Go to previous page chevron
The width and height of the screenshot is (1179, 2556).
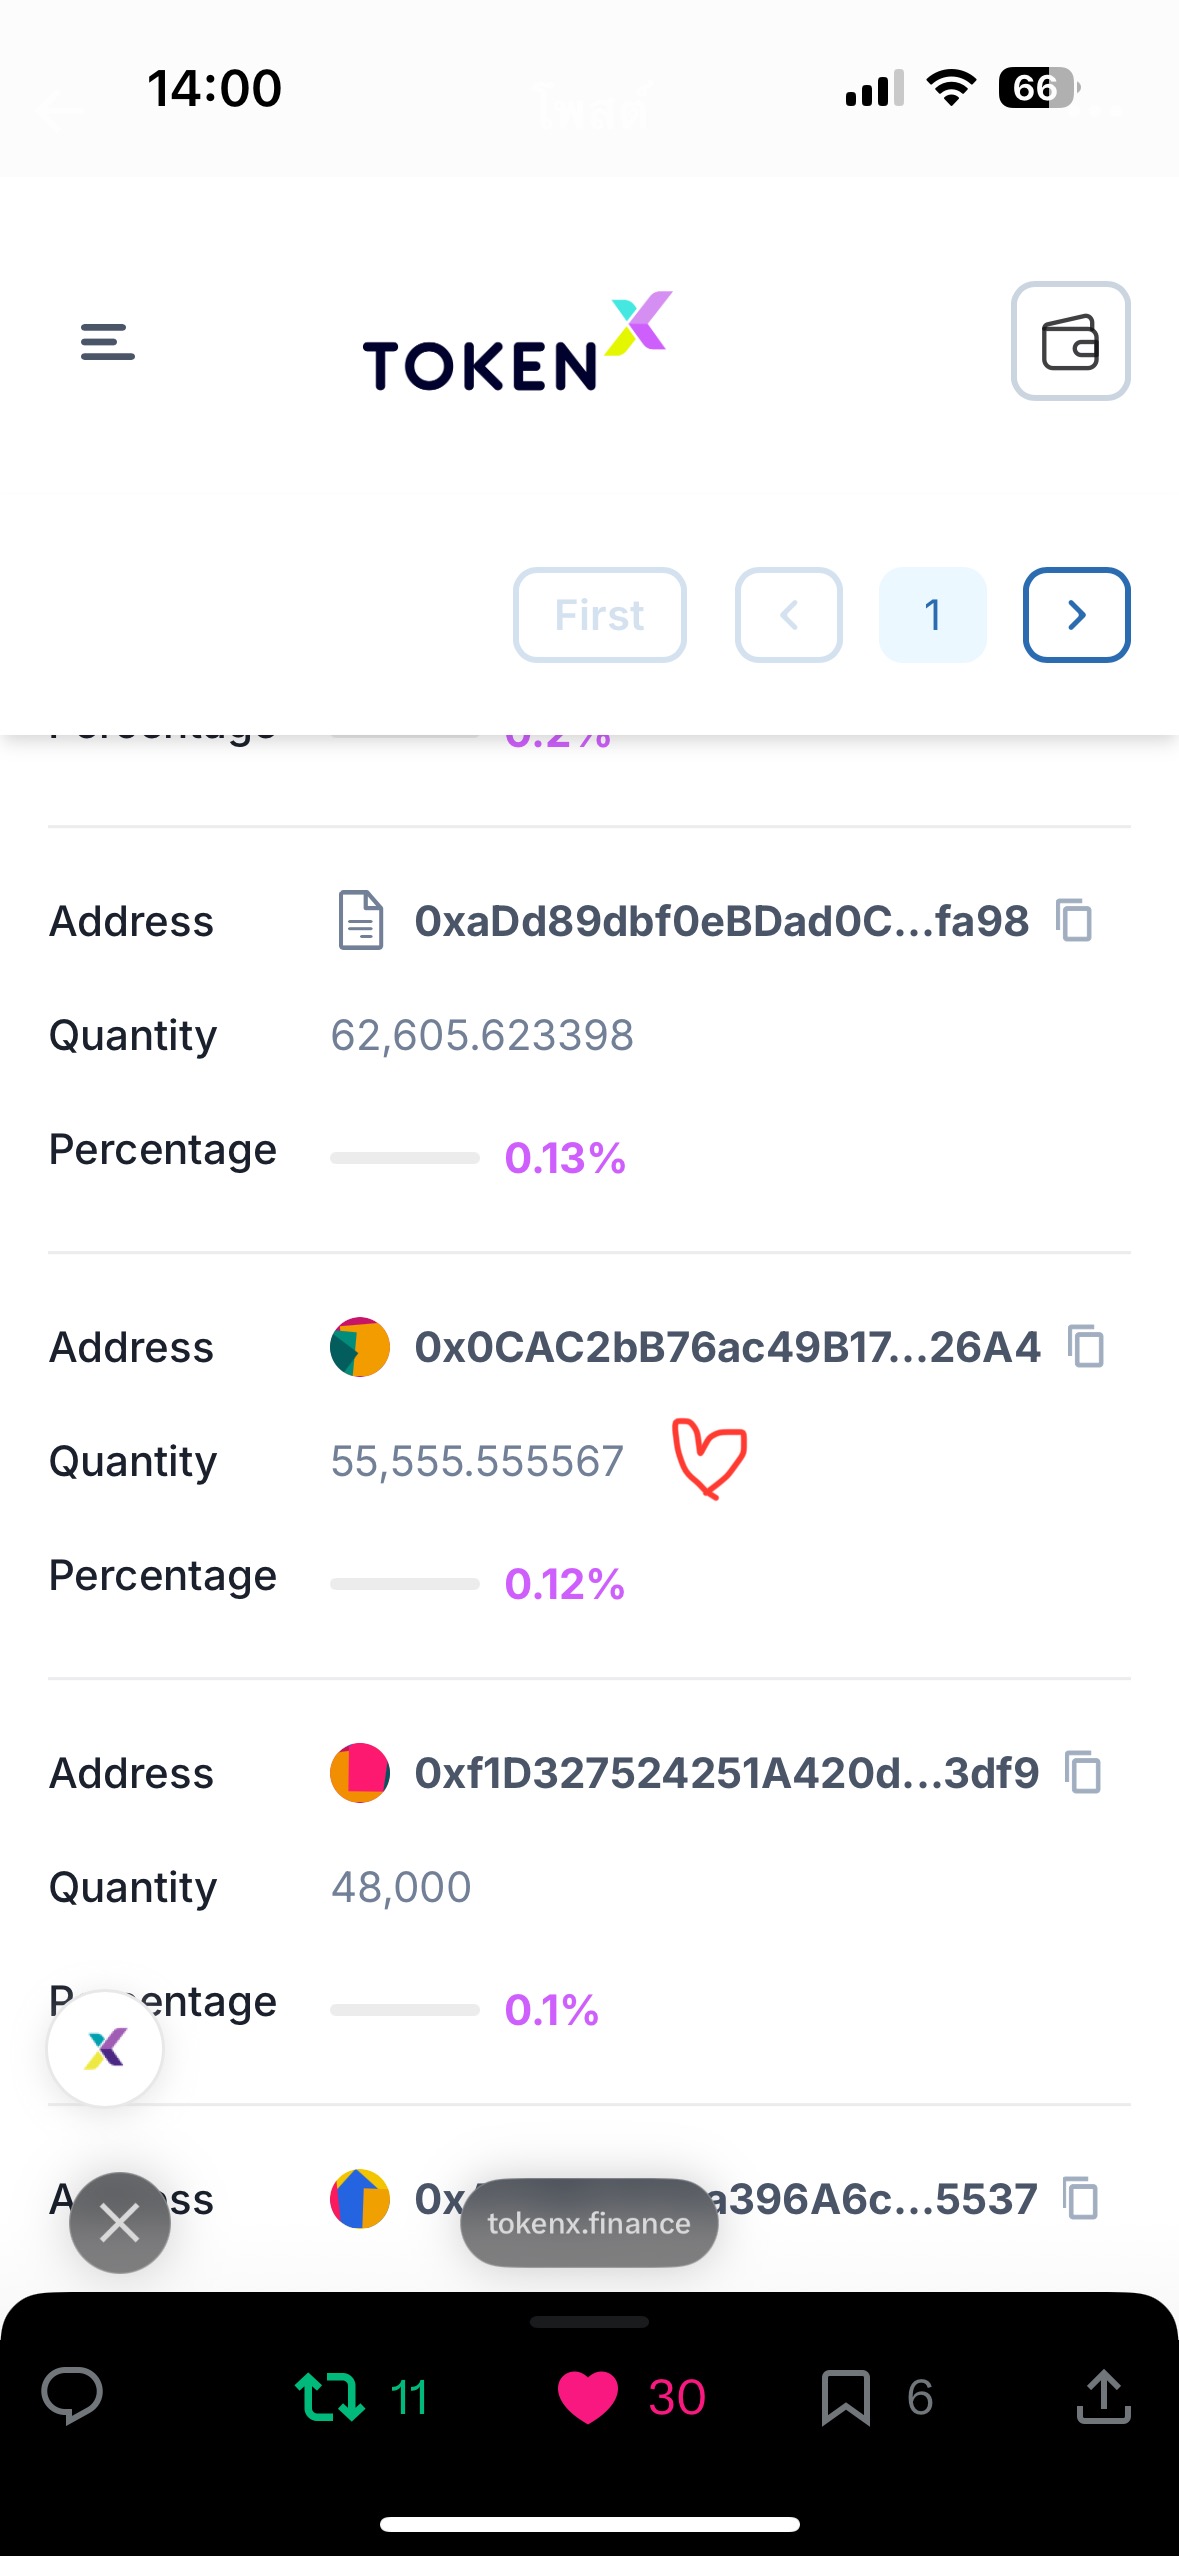788,615
